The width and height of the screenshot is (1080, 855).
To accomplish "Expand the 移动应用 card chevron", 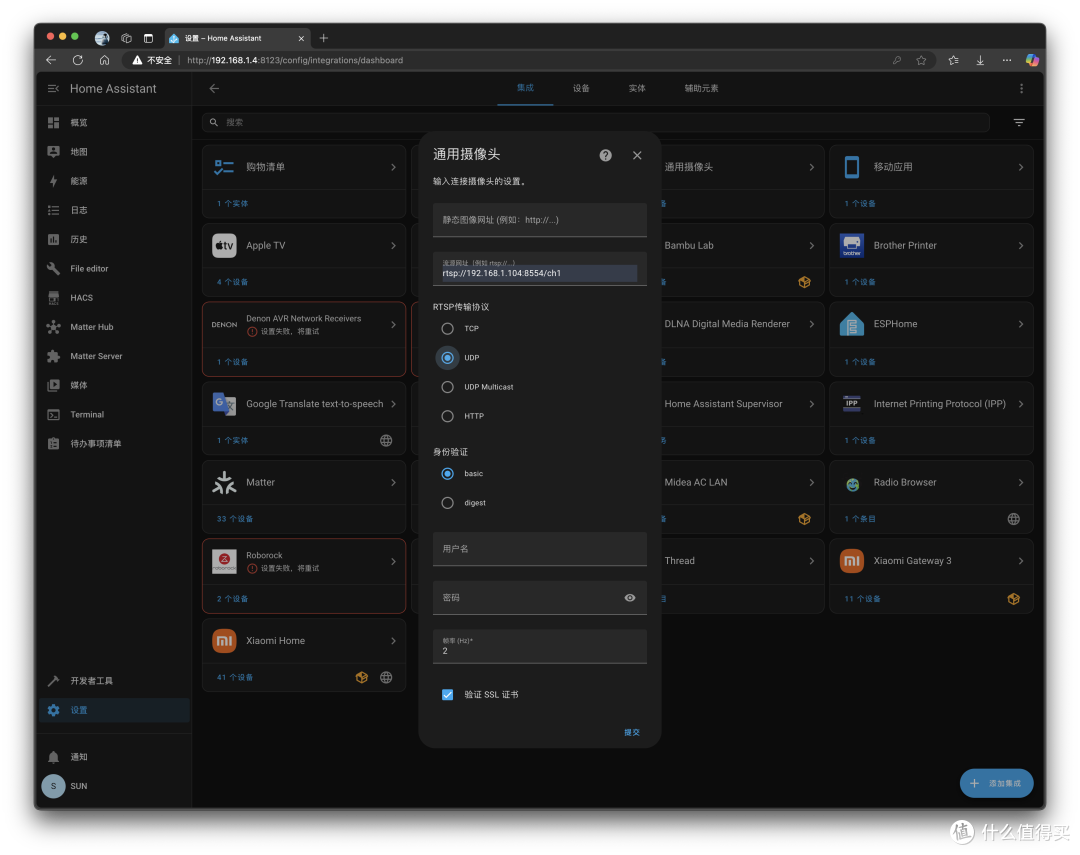I will click(1021, 167).
